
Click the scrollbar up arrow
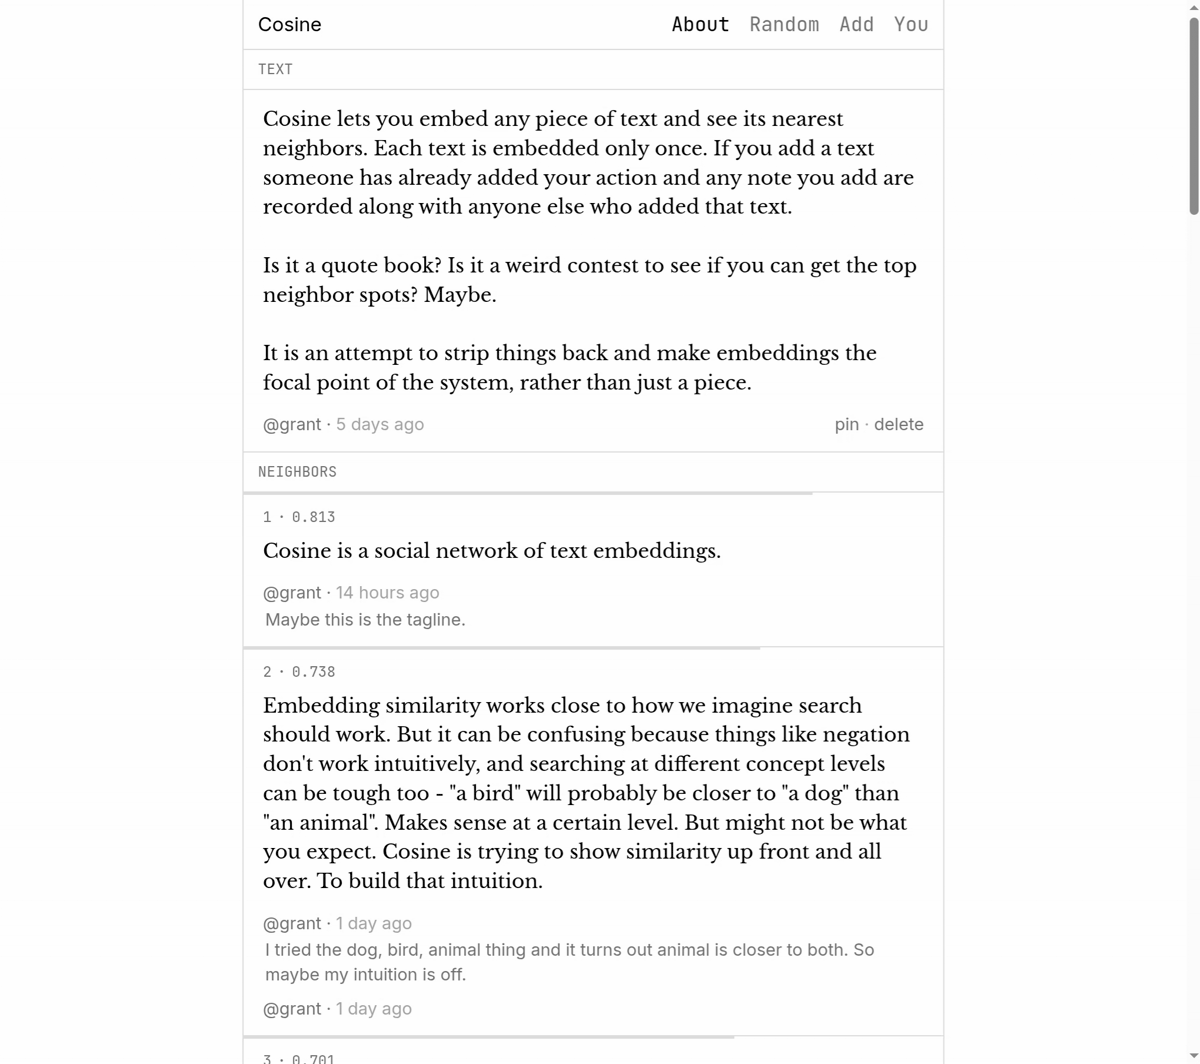[x=1193, y=7]
